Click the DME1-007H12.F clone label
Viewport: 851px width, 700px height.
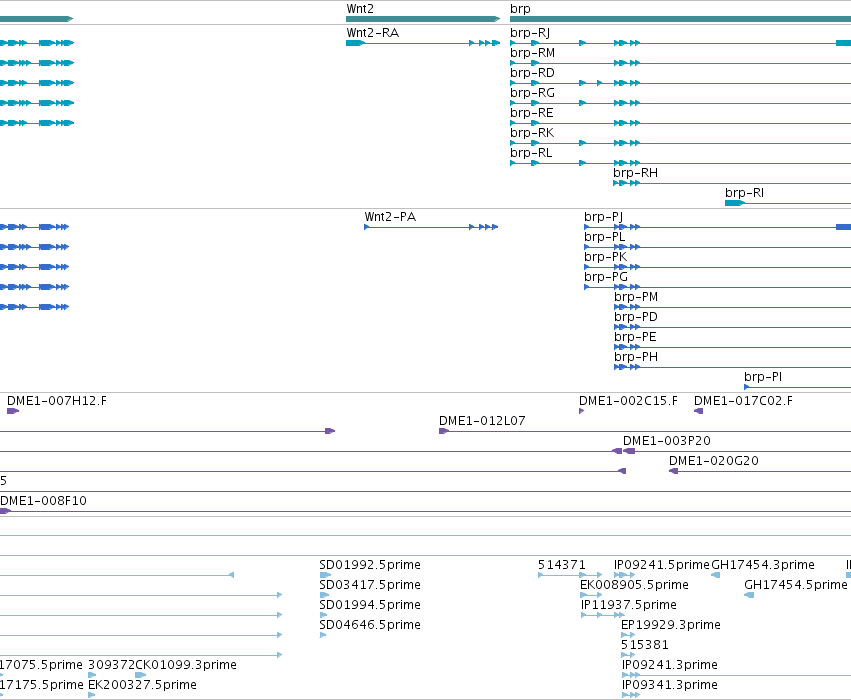pyautogui.click(x=56, y=401)
